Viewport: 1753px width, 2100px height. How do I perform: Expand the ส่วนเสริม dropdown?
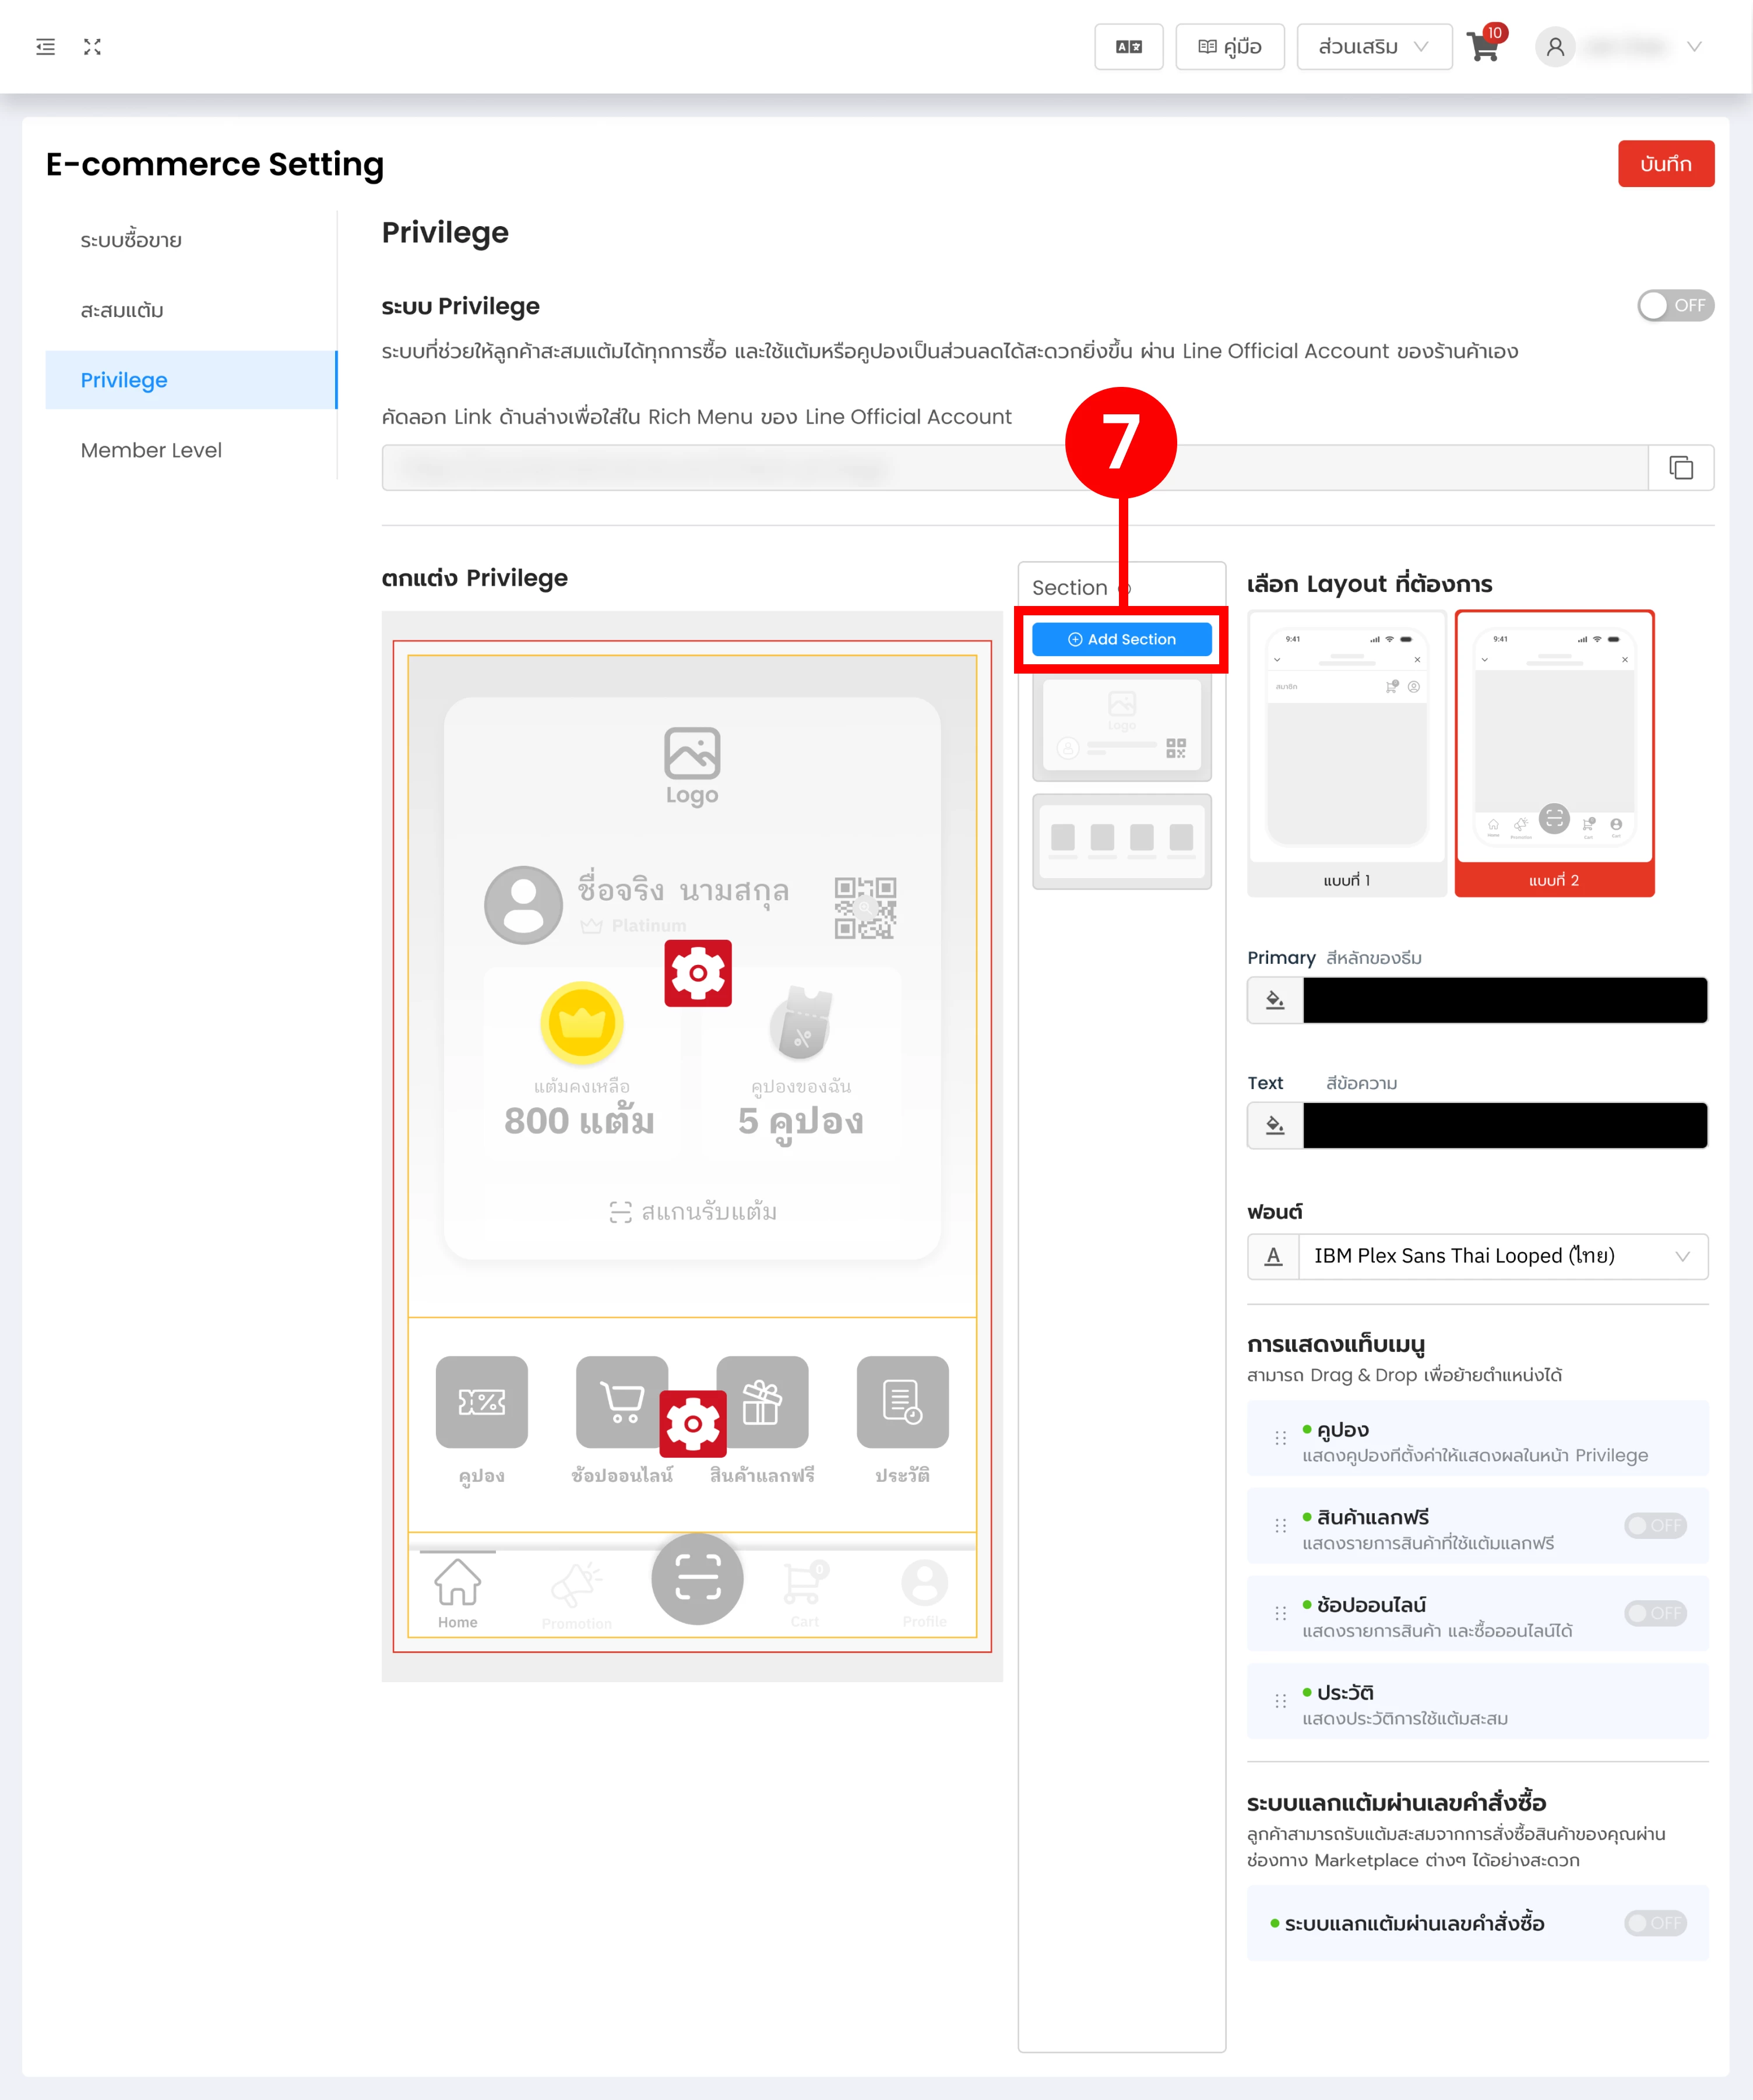click(x=1374, y=47)
